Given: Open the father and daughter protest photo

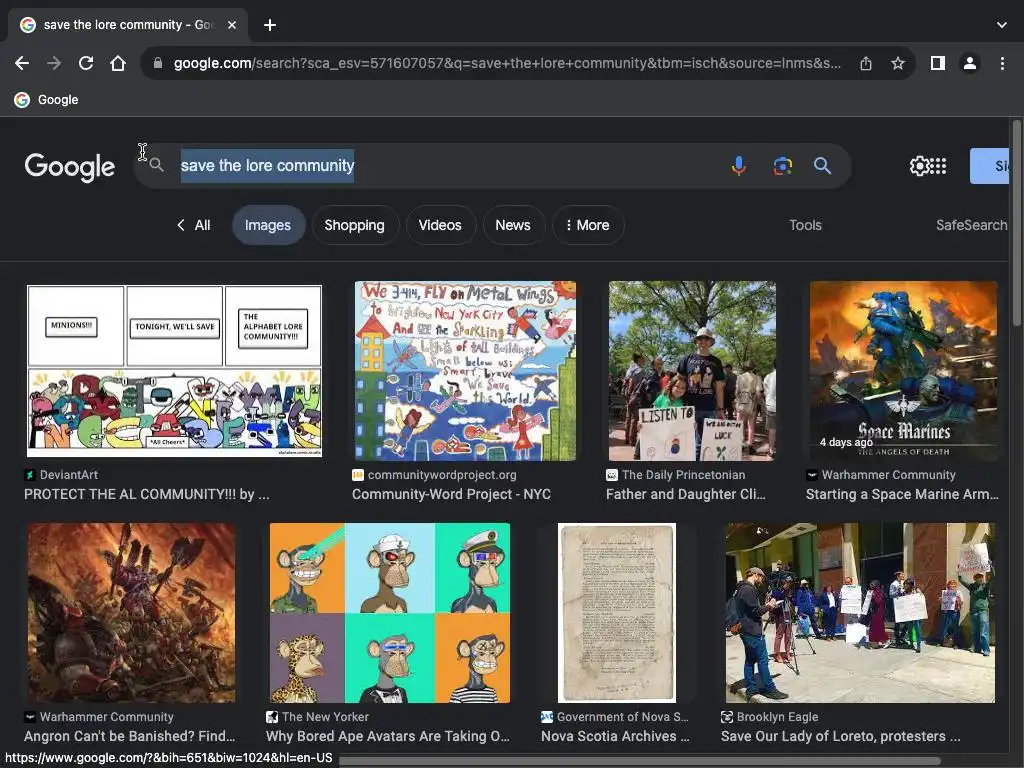Looking at the screenshot, I should (x=692, y=371).
